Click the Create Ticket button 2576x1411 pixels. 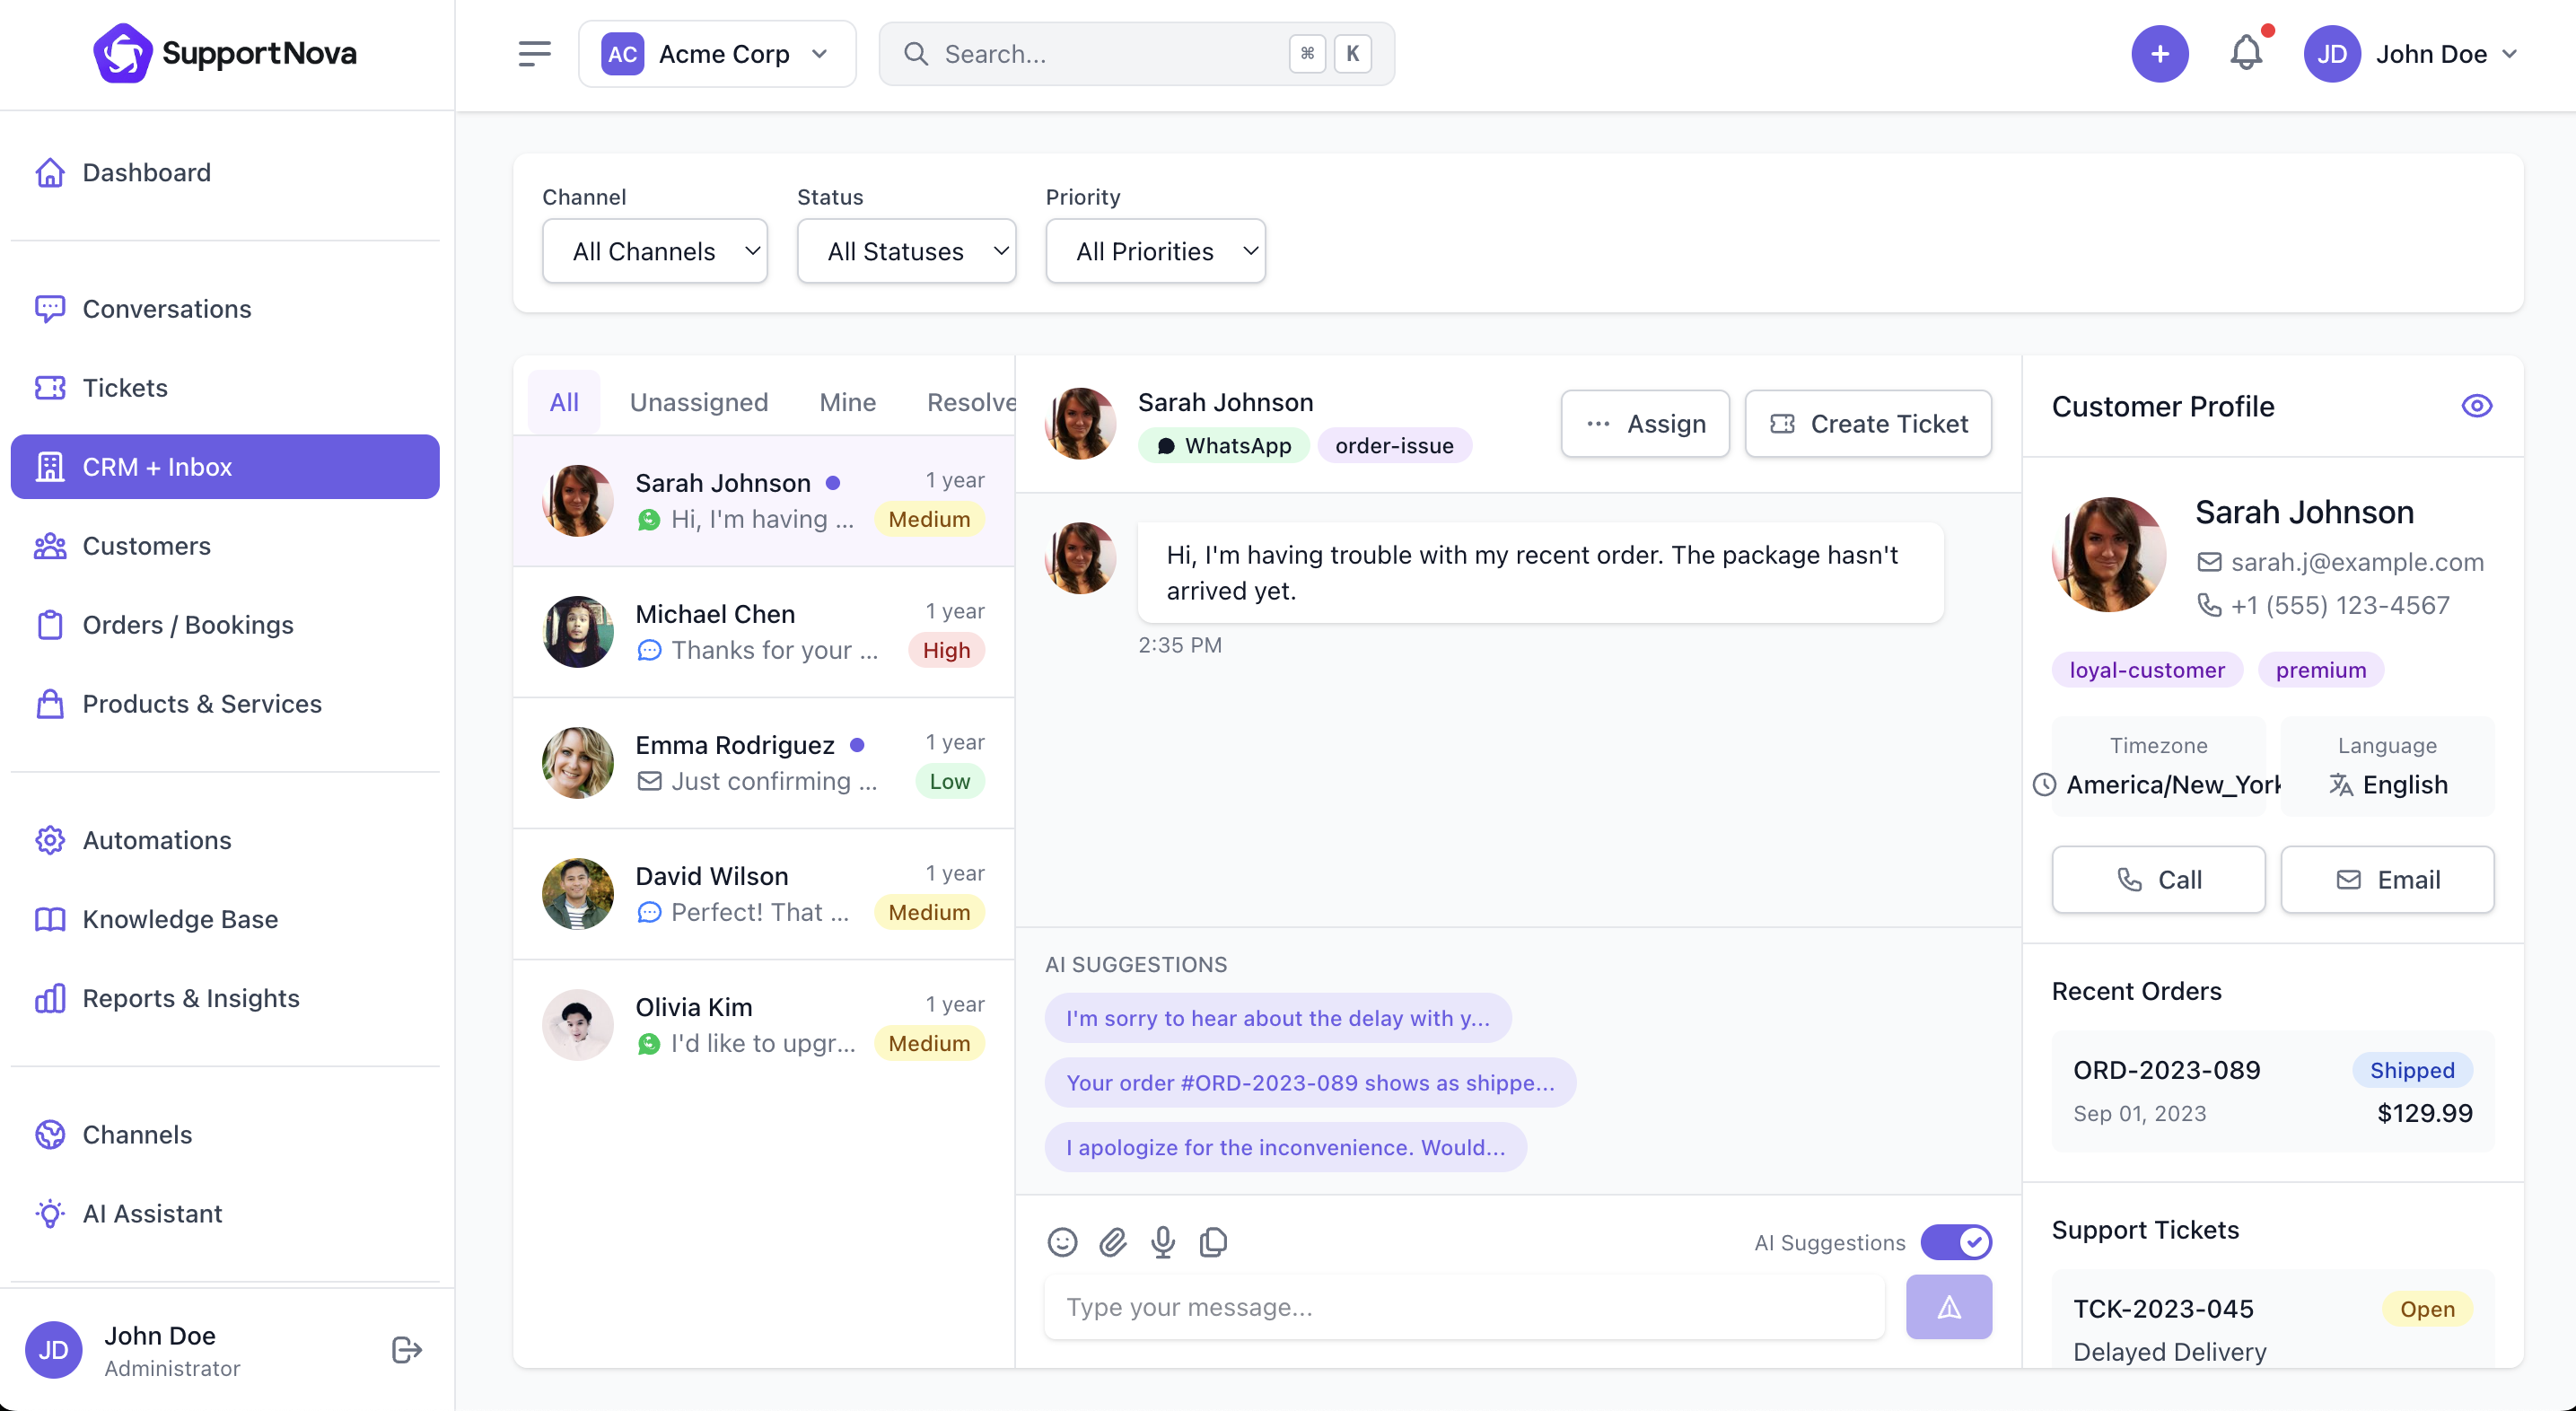coord(1868,424)
